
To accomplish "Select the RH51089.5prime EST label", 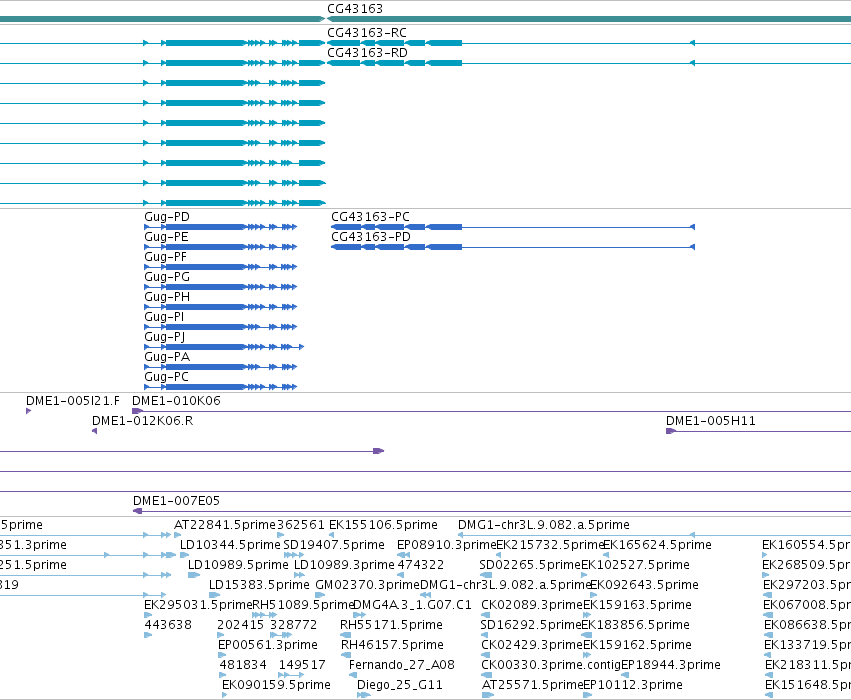I will tap(303, 604).
